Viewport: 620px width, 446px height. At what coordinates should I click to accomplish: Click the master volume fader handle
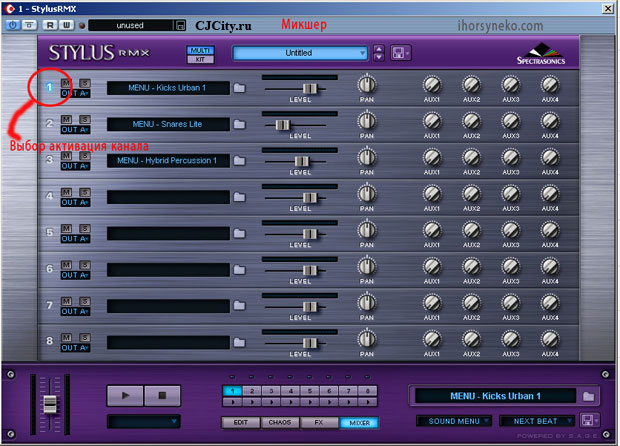(50, 404)
